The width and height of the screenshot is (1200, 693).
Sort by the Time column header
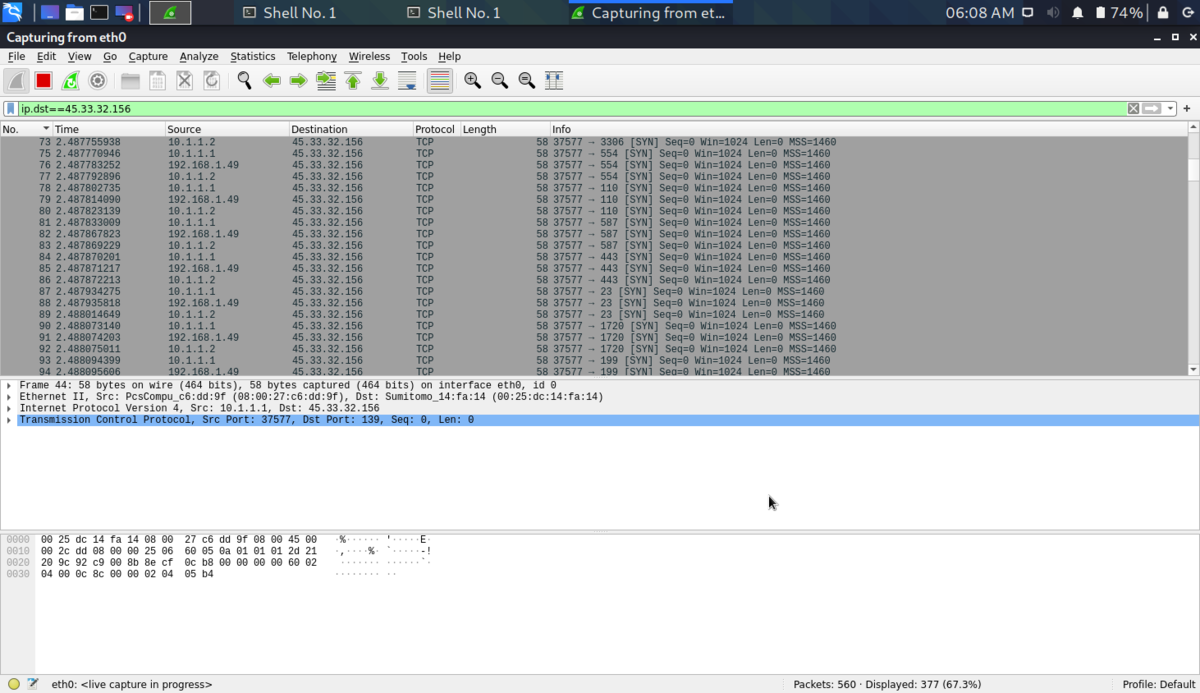click(108, 129)
